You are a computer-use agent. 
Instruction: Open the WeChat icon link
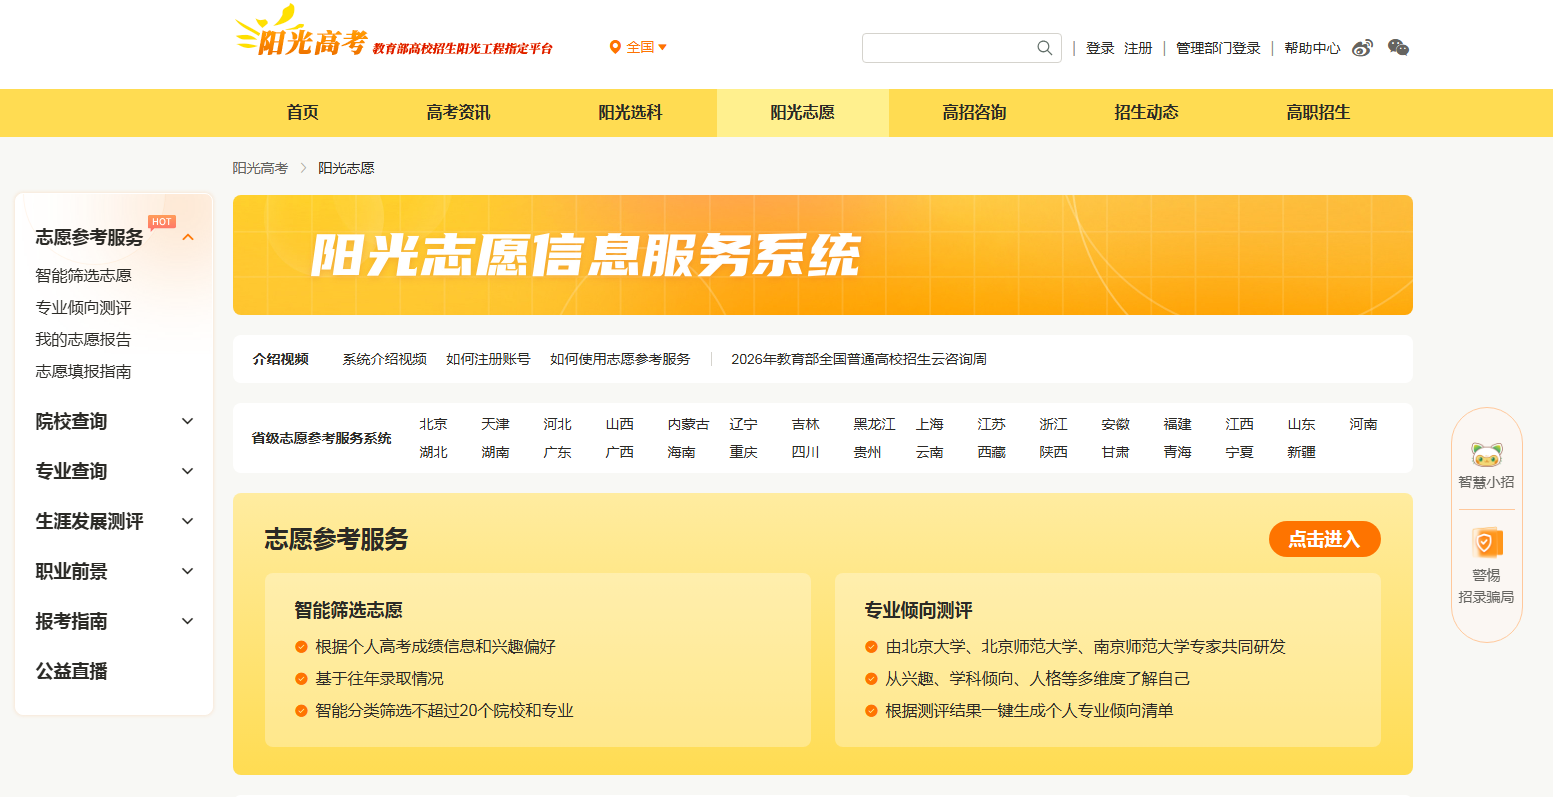(x=1398, y=48)
